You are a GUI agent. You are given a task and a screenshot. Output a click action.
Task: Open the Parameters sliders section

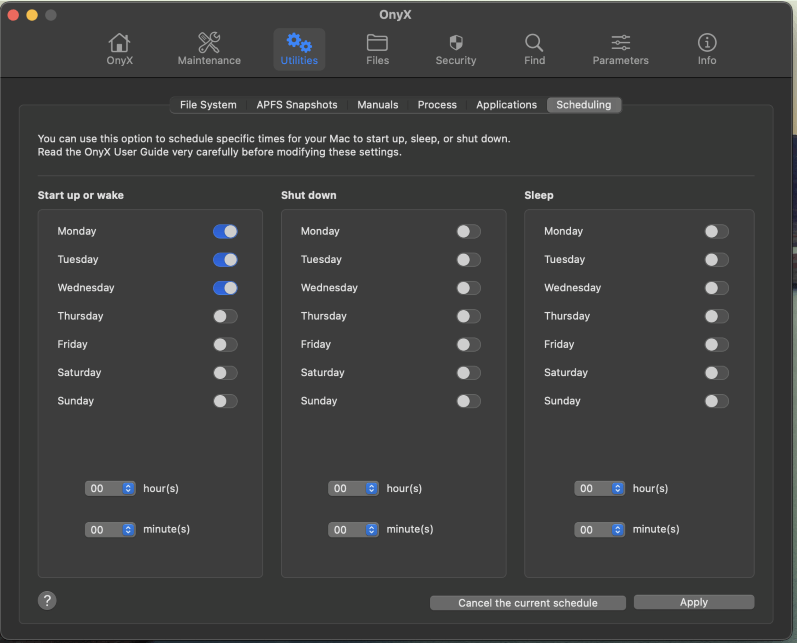[620, 49]
